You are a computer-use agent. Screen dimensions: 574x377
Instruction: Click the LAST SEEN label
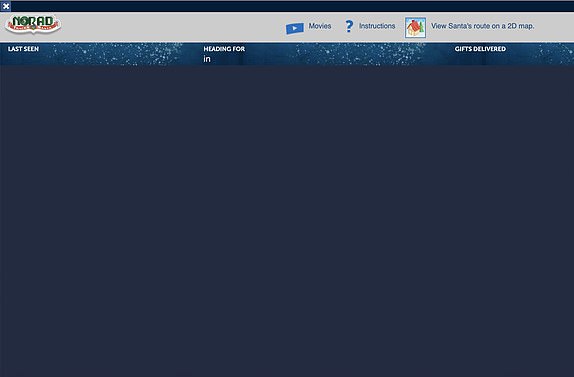[23, 49]
